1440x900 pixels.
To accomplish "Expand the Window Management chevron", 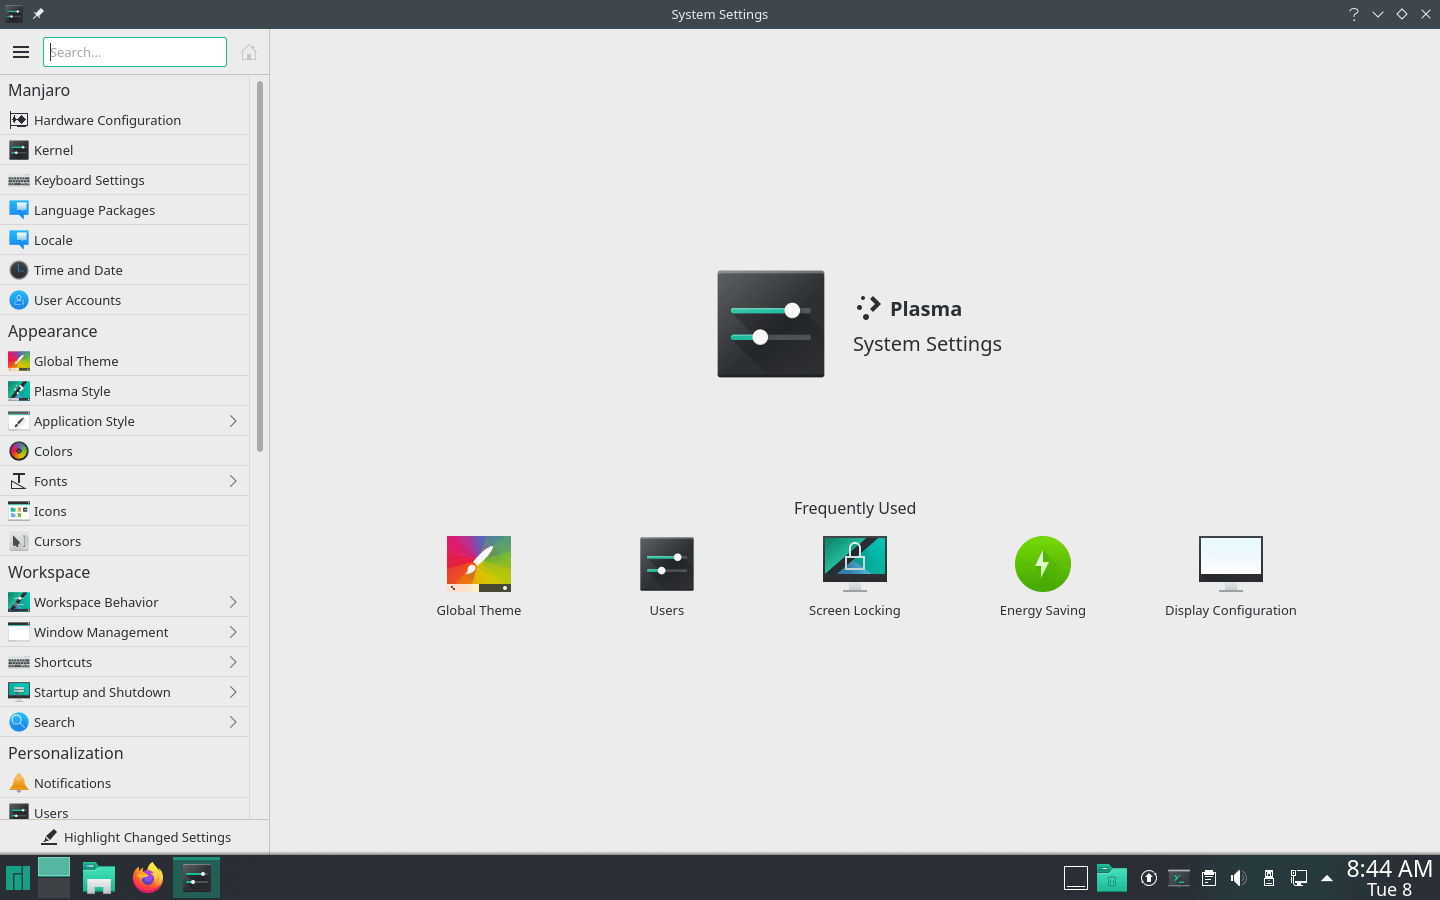I will click(233, 632).
